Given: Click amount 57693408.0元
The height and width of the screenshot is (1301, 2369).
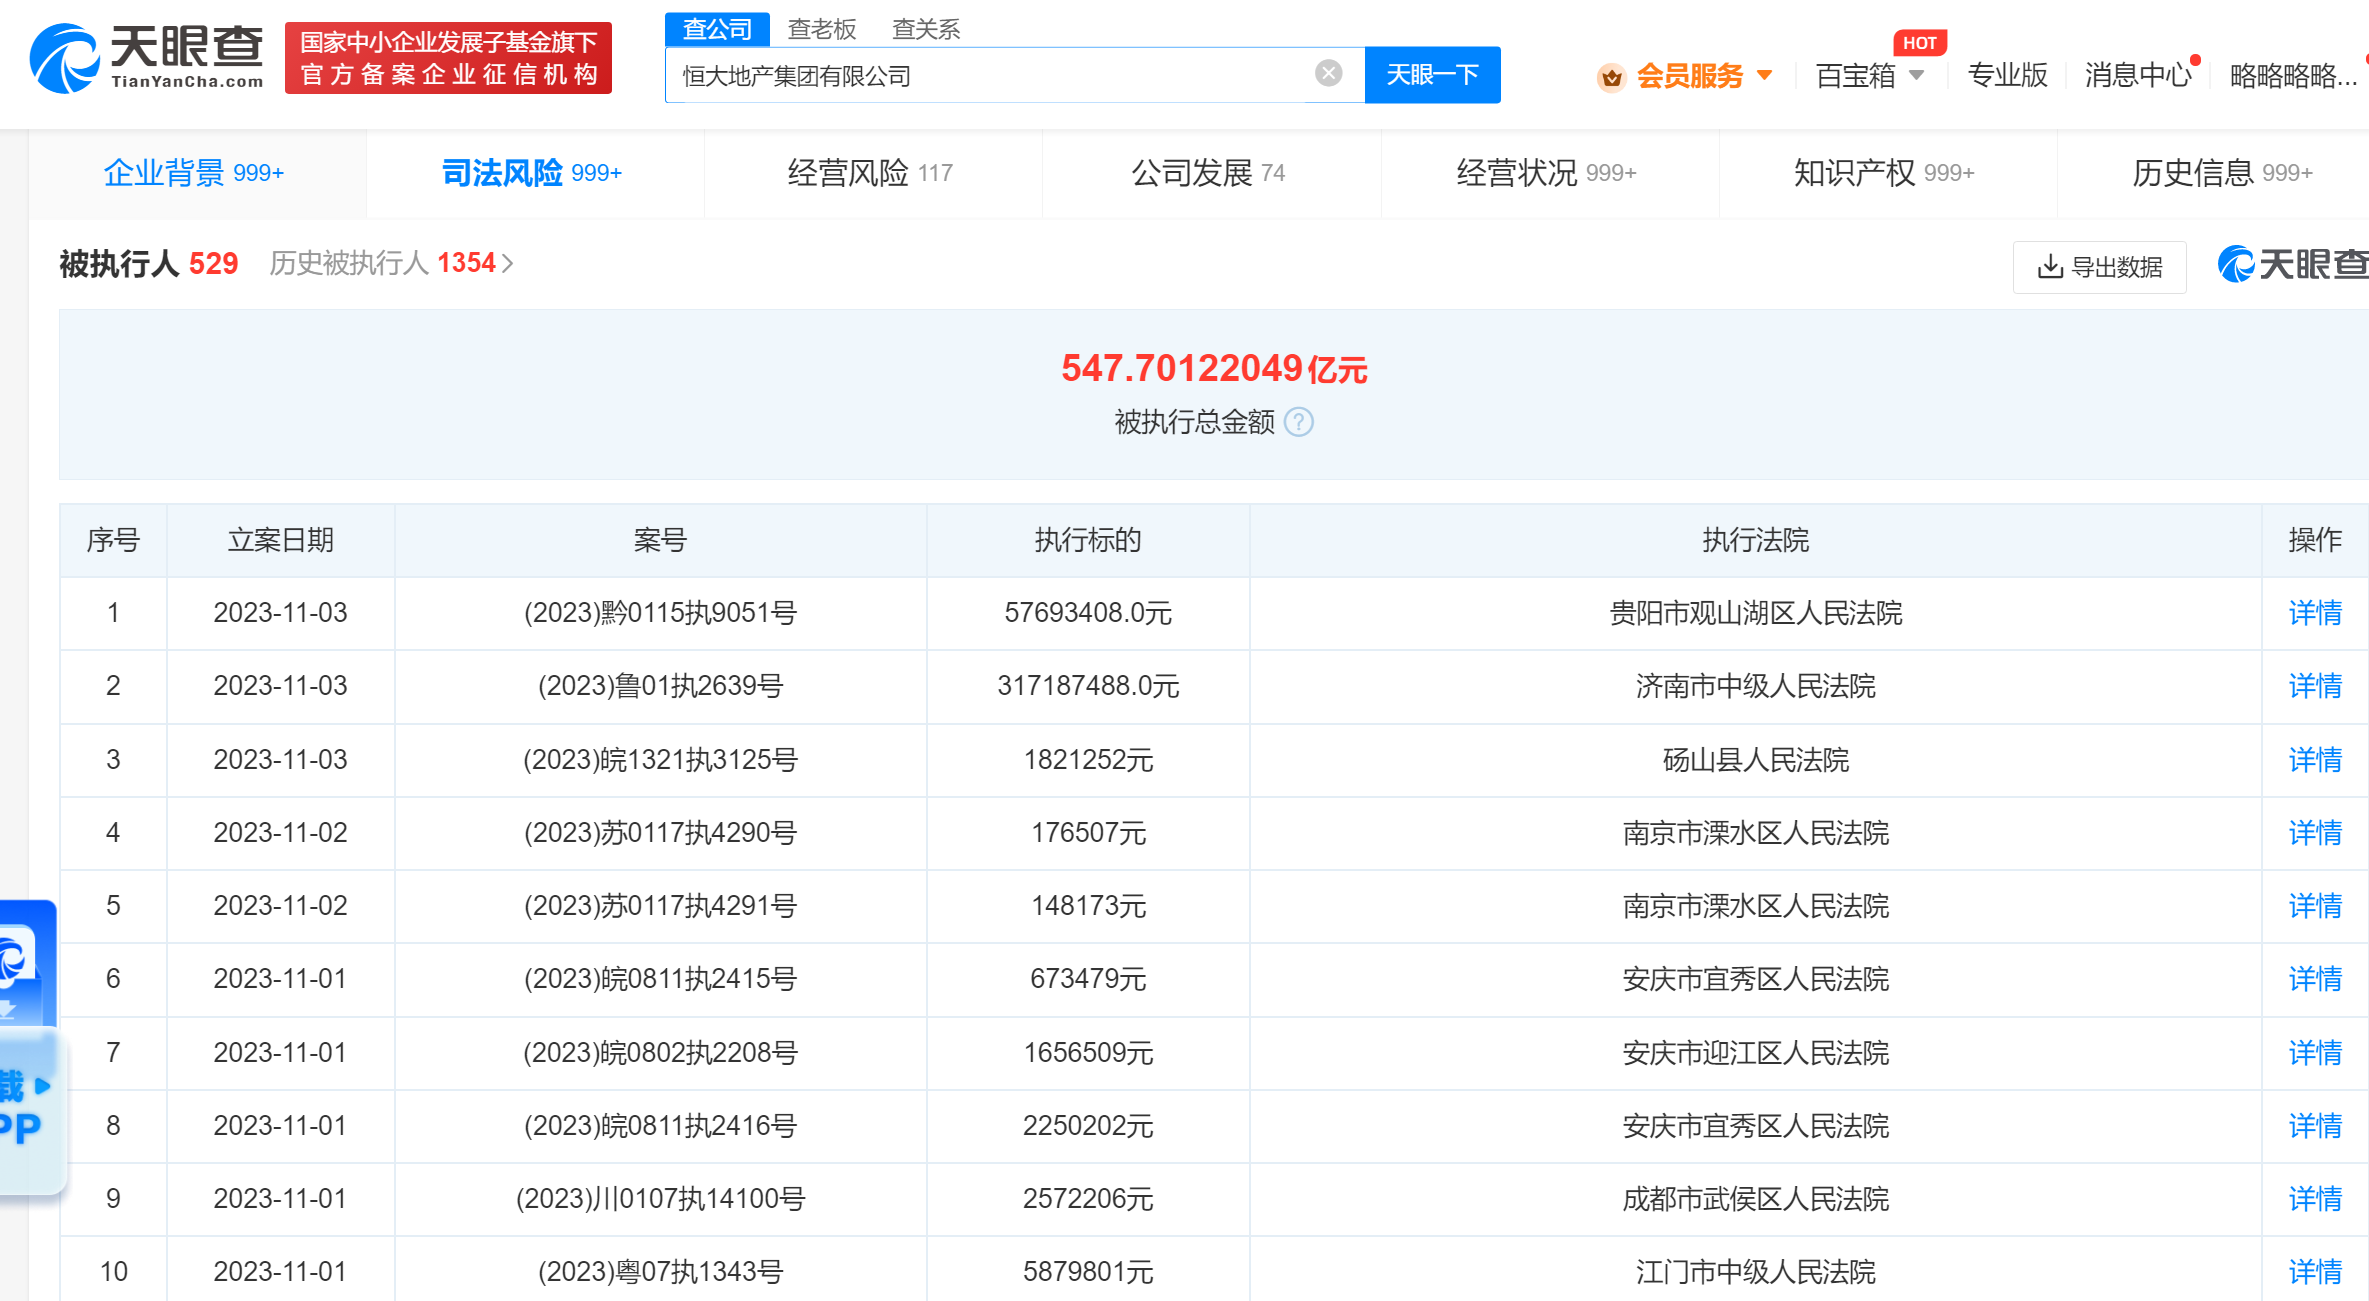Looking at the screenshot, I should [x=1088, y=613].
